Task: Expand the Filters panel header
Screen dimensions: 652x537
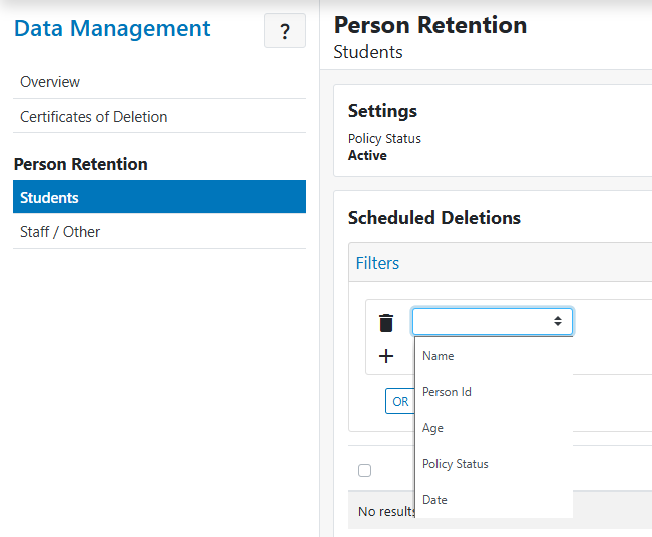Action: 377,263
